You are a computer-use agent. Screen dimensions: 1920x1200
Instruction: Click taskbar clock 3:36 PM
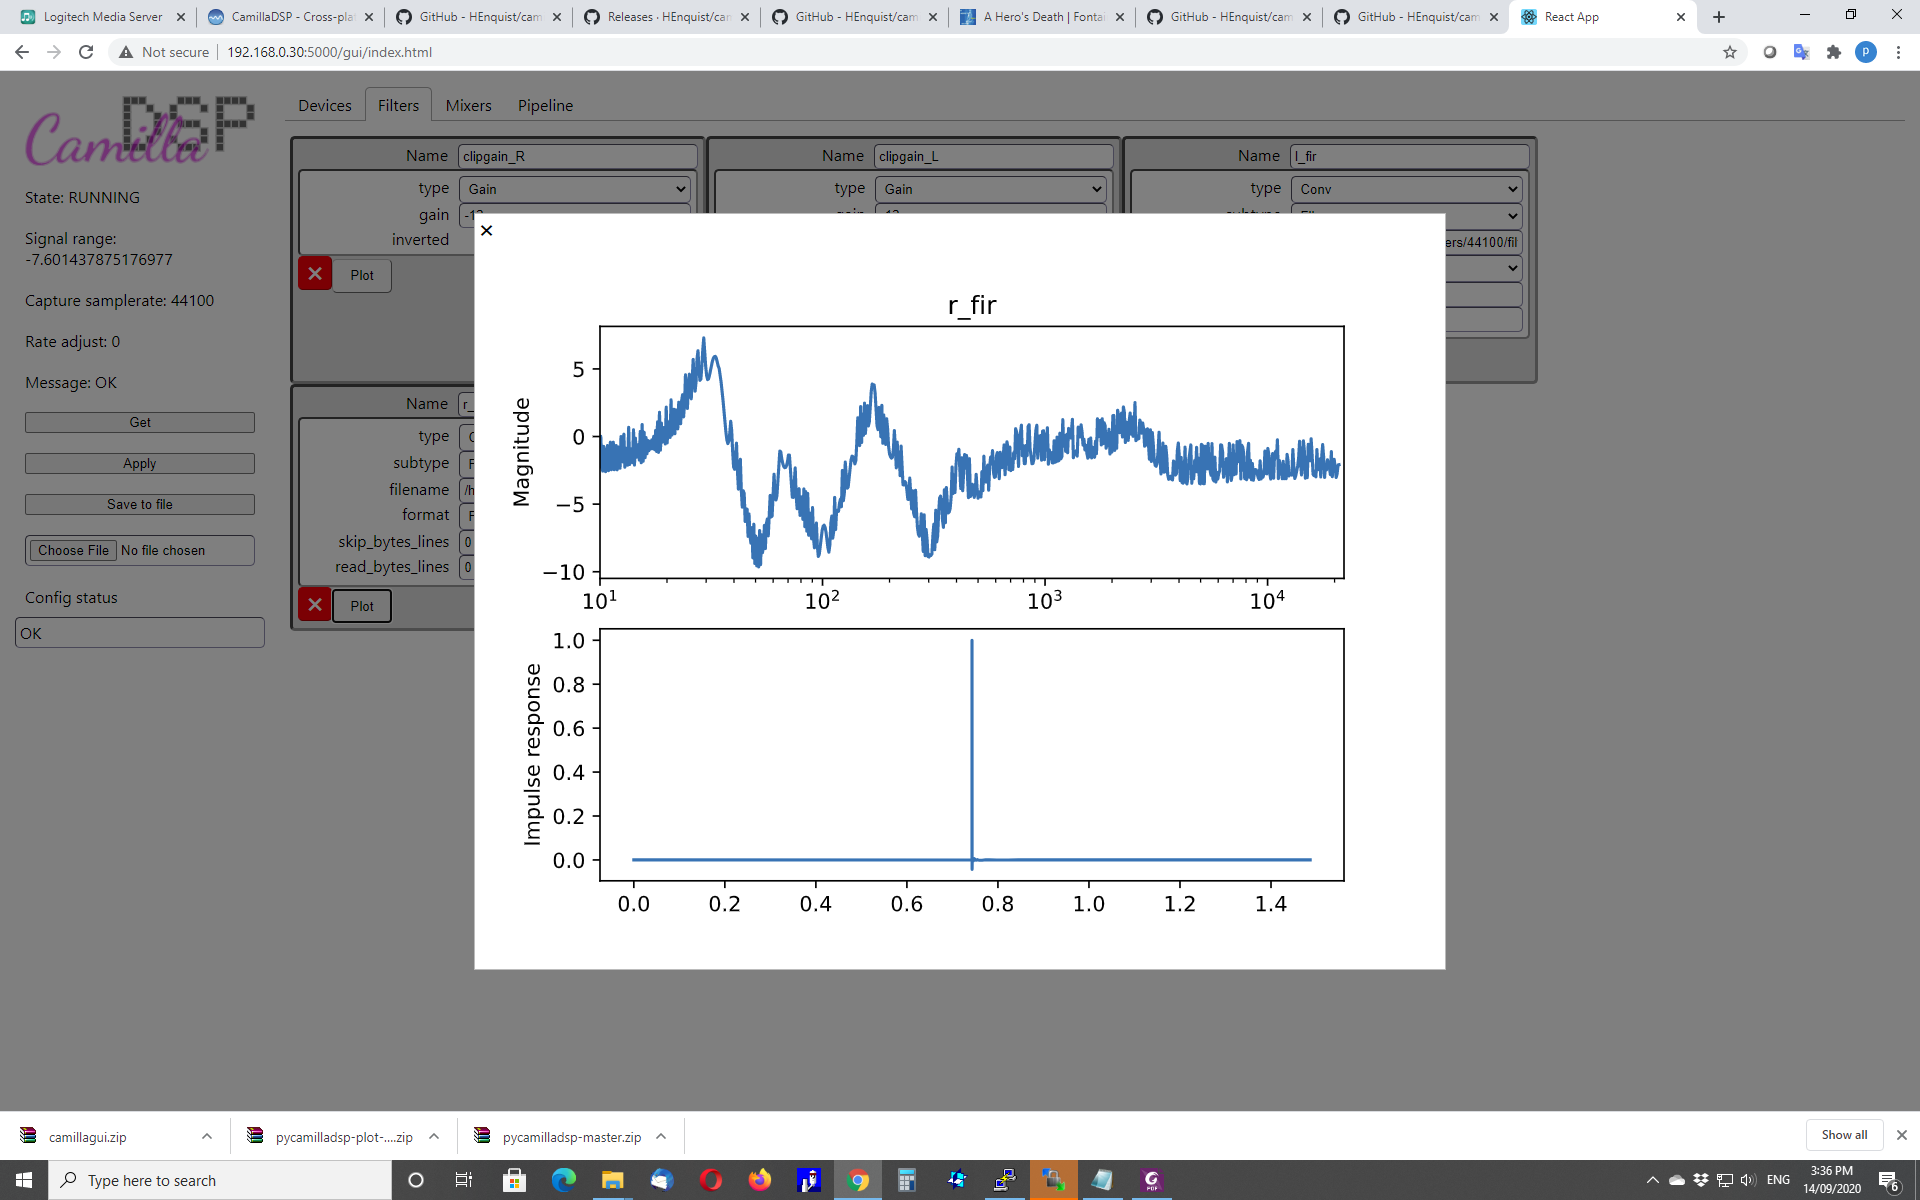click(x=1832, y=1180)
